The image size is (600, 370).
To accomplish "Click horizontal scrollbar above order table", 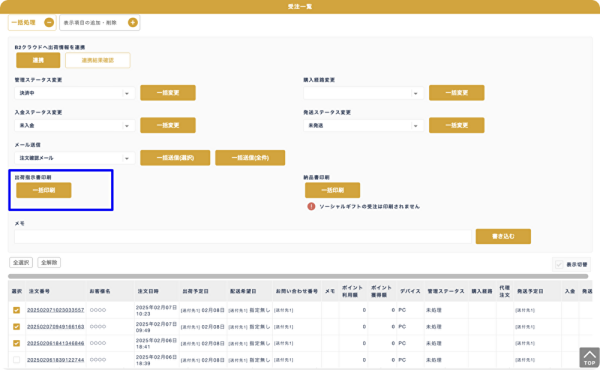I will coord(298,276).
